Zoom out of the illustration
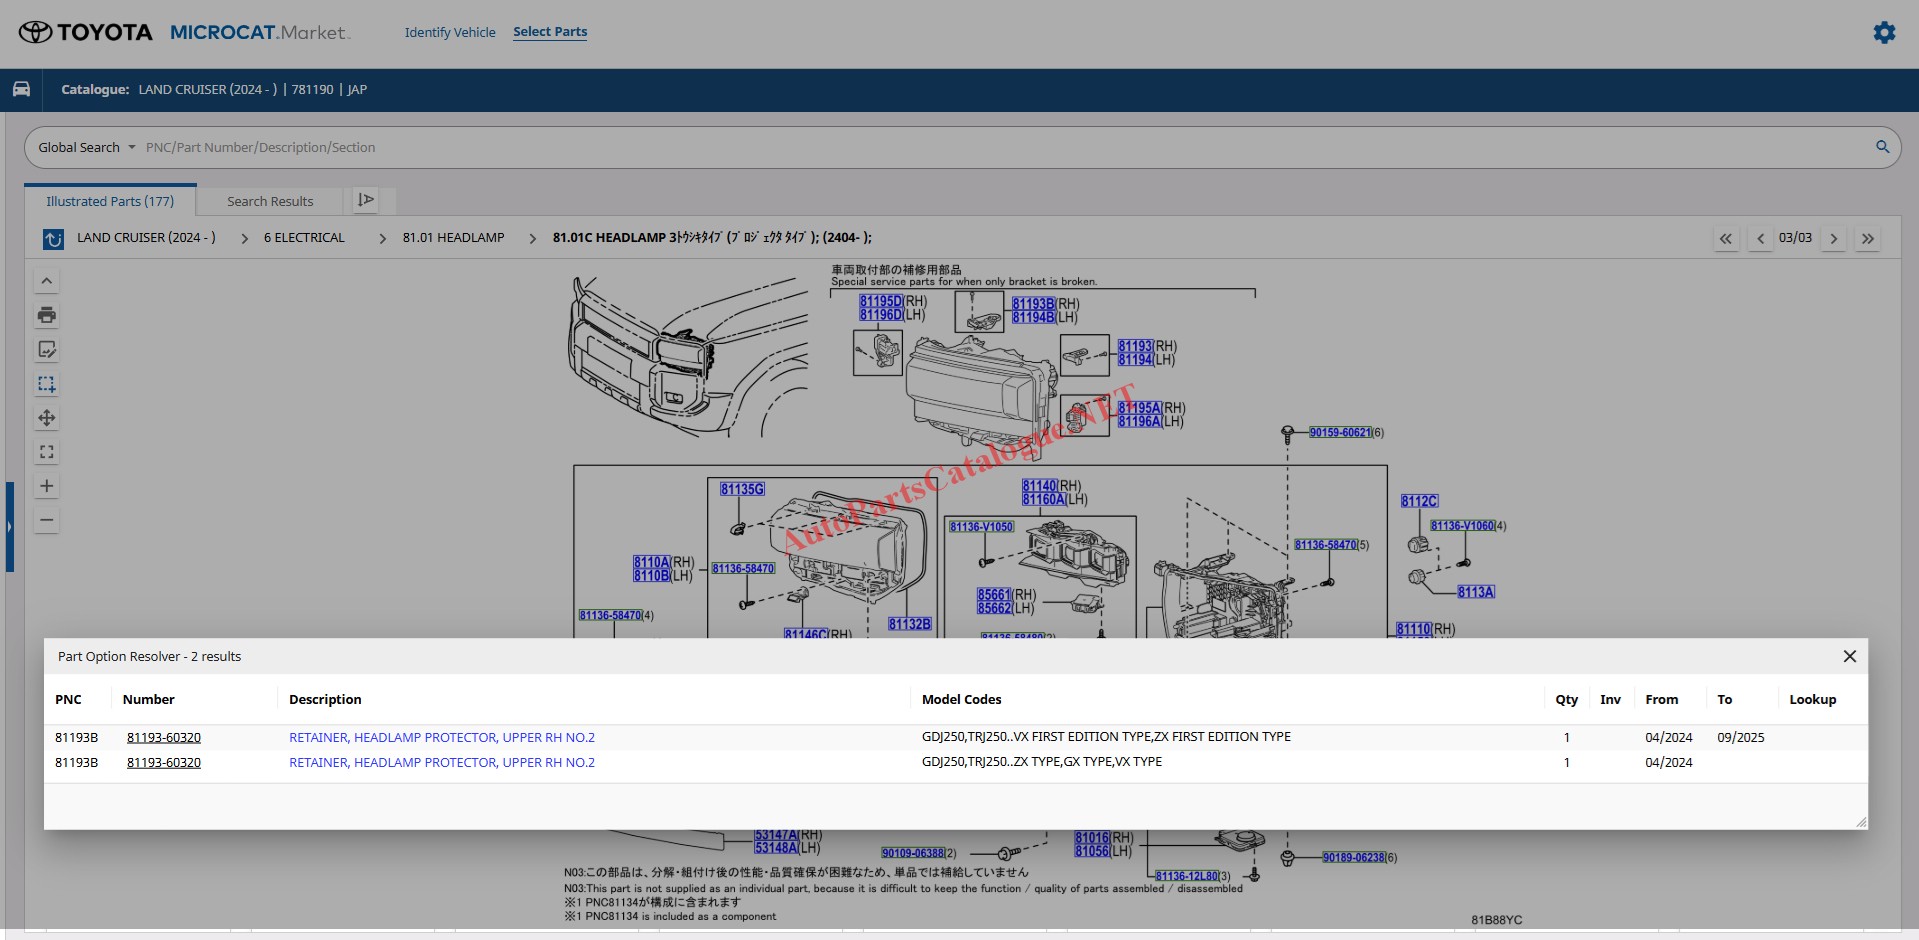 tap(47, 520)
